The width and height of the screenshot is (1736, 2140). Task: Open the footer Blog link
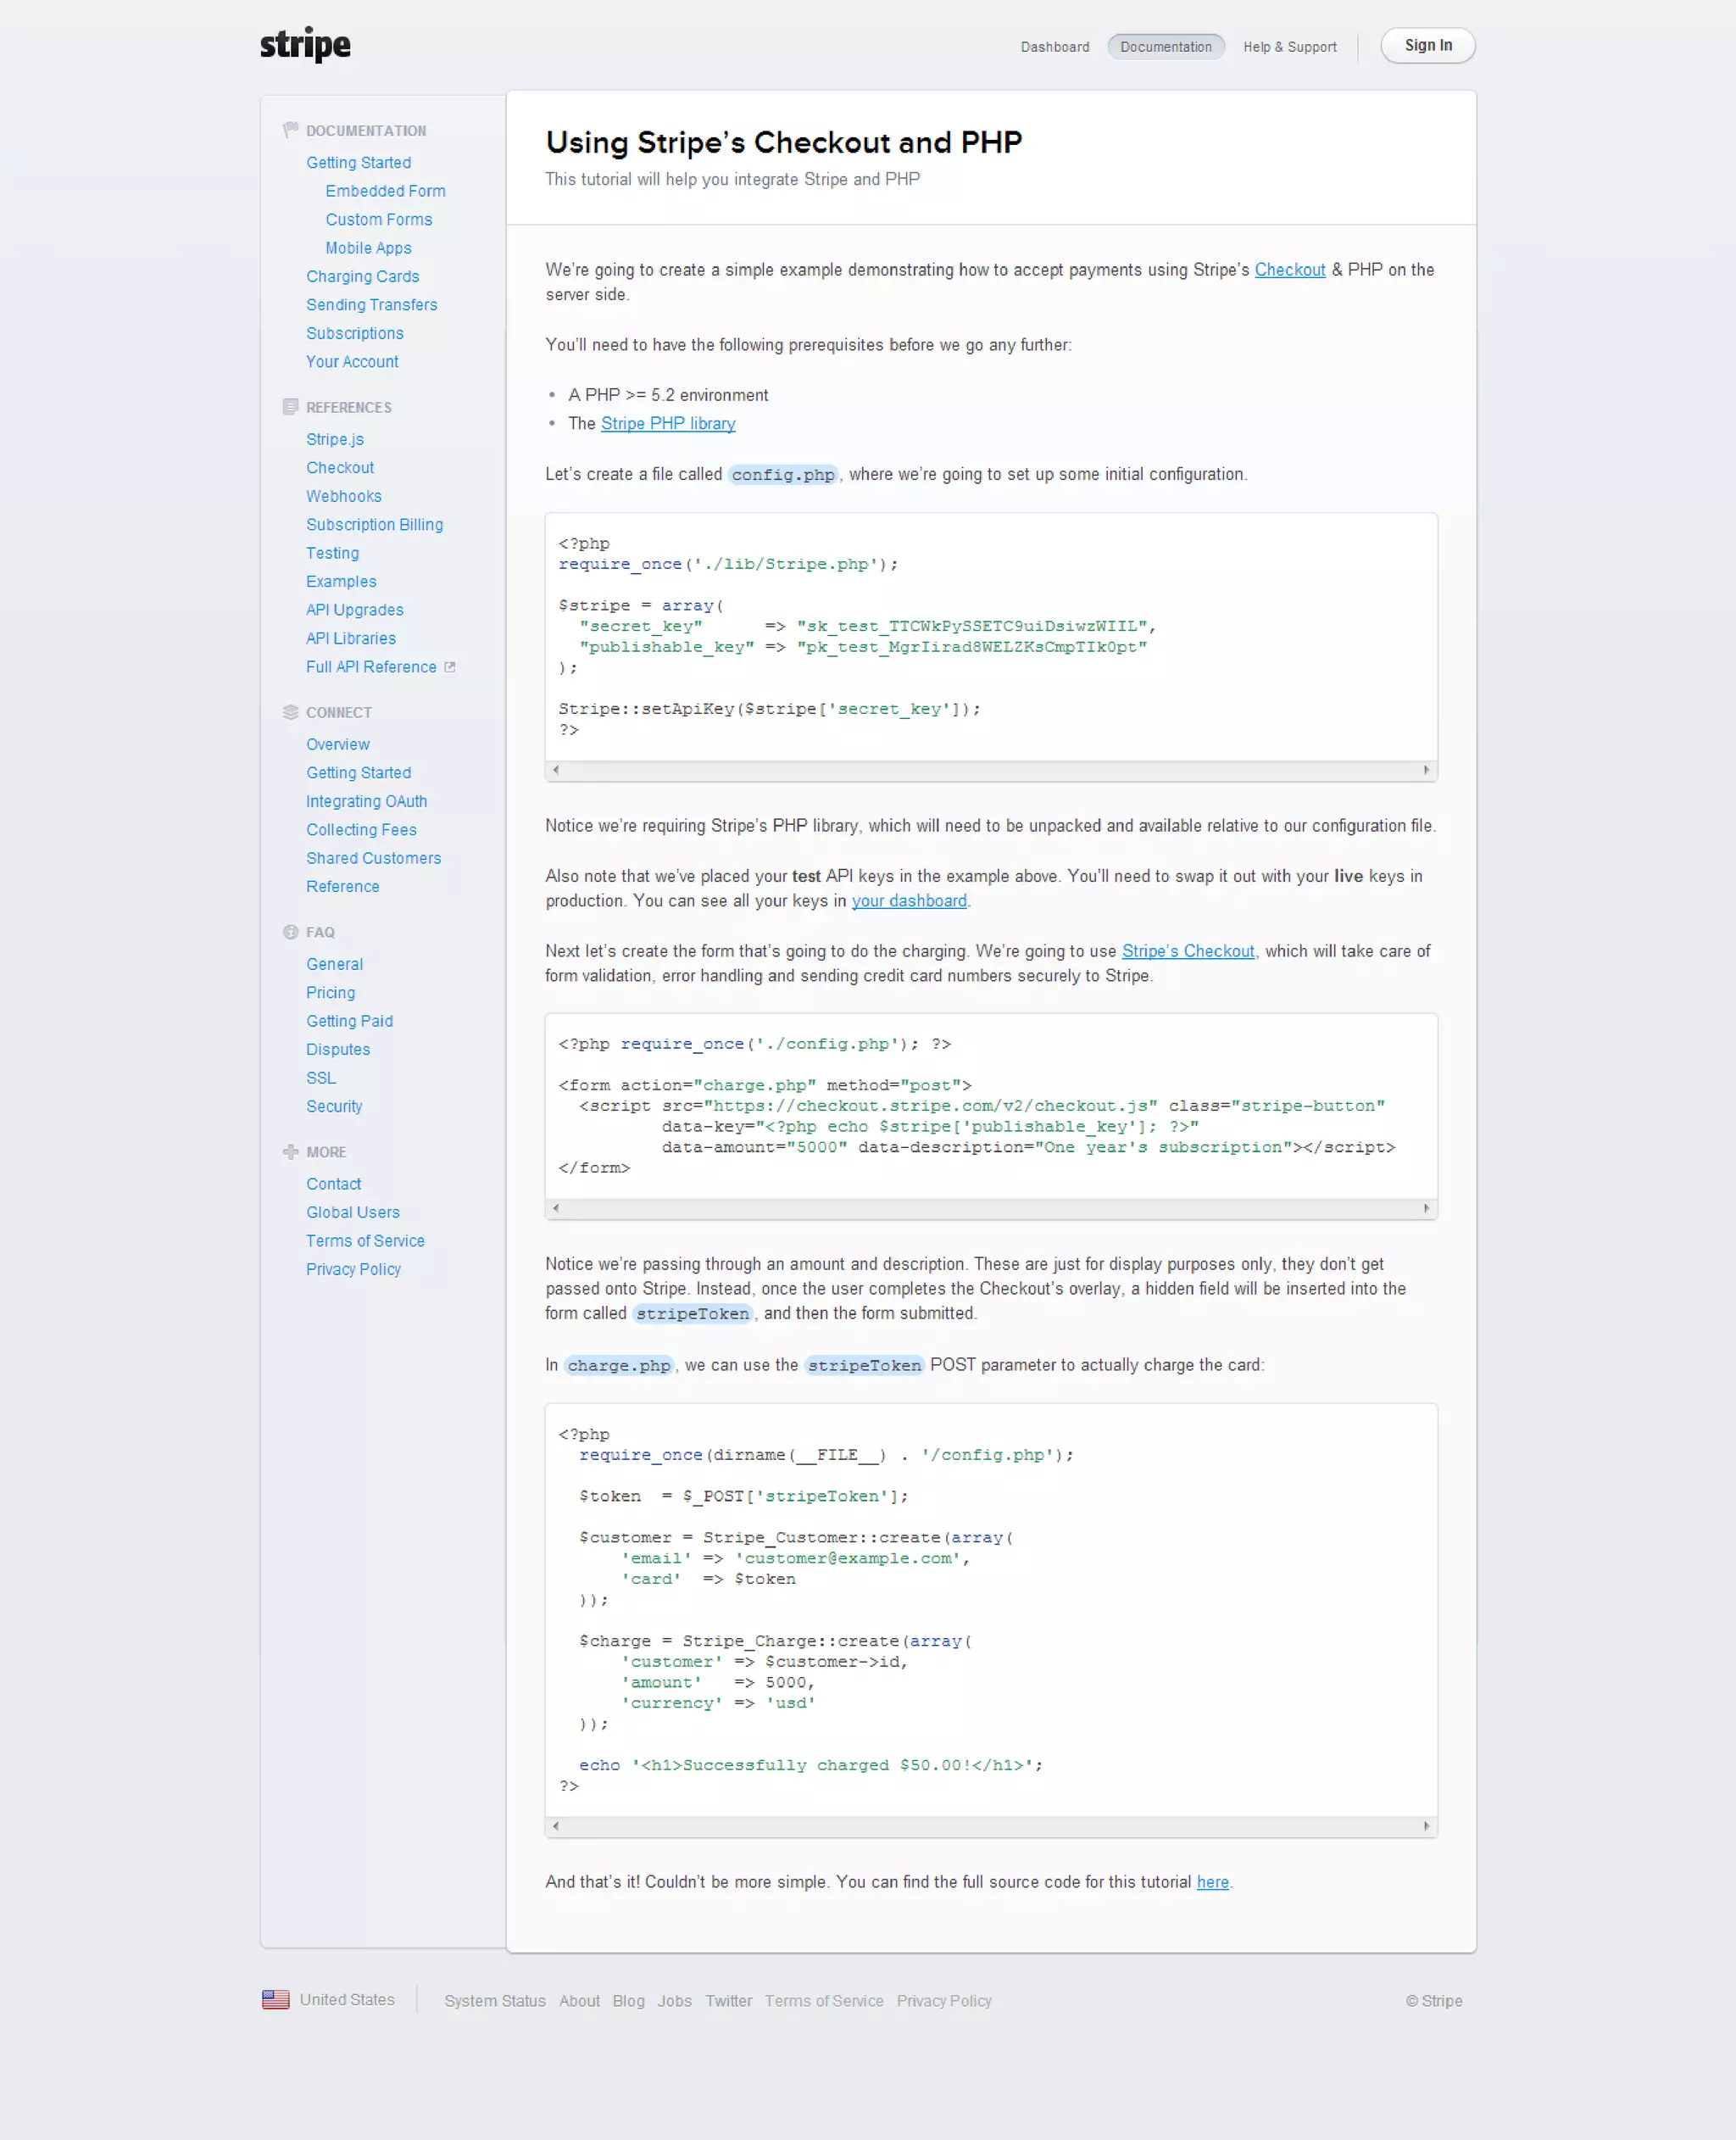(x=628, y=2001)
